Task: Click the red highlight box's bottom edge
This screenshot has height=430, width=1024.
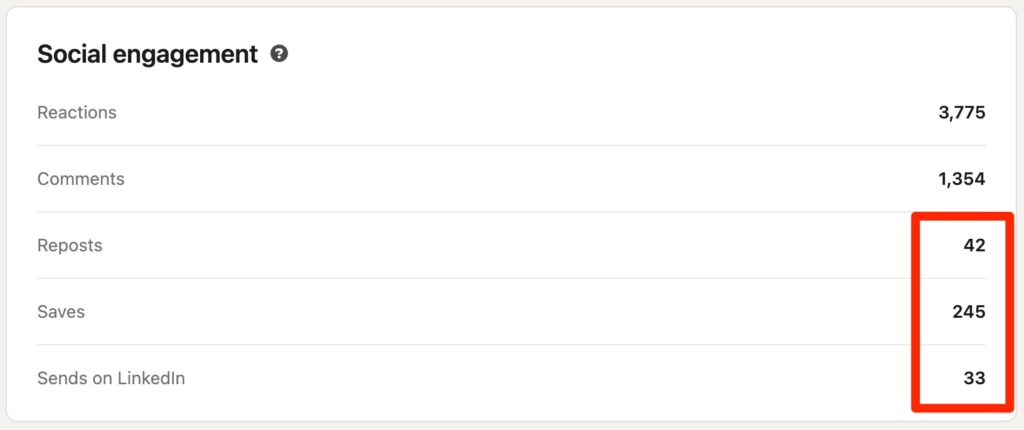Action: click(962, 406)
